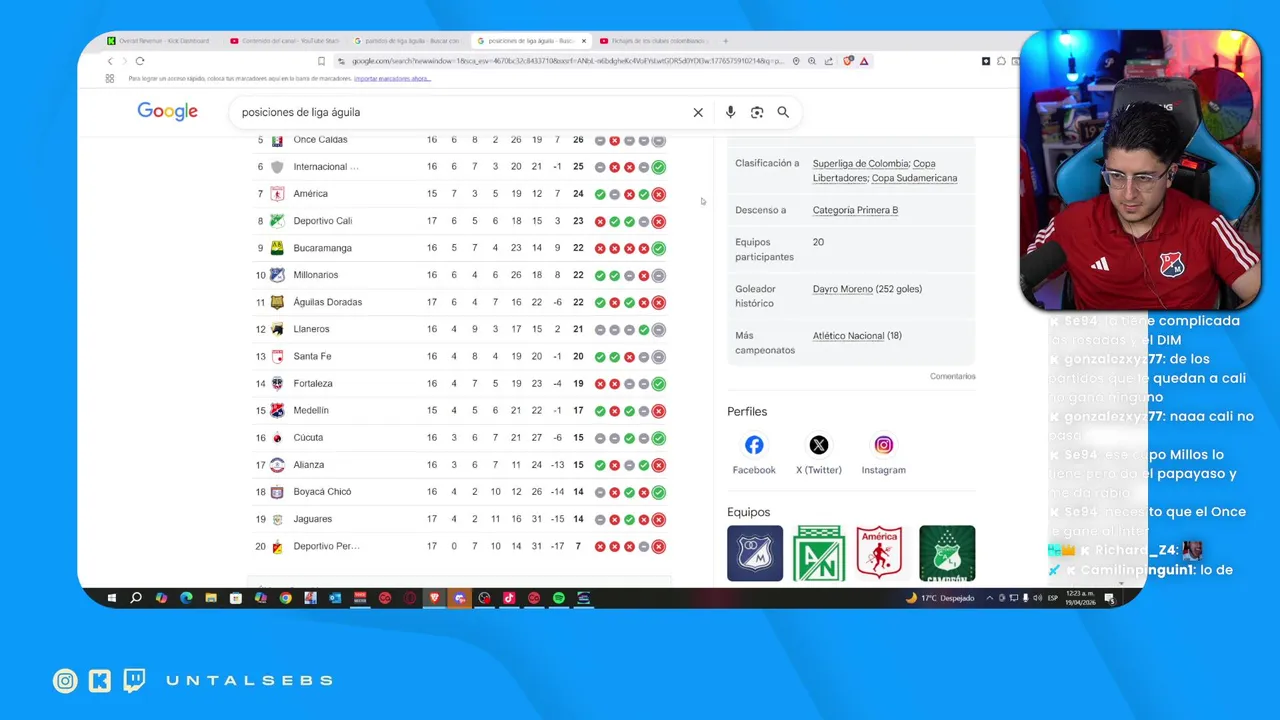Click Alianza's latest red loss indicator

[658, 465]
